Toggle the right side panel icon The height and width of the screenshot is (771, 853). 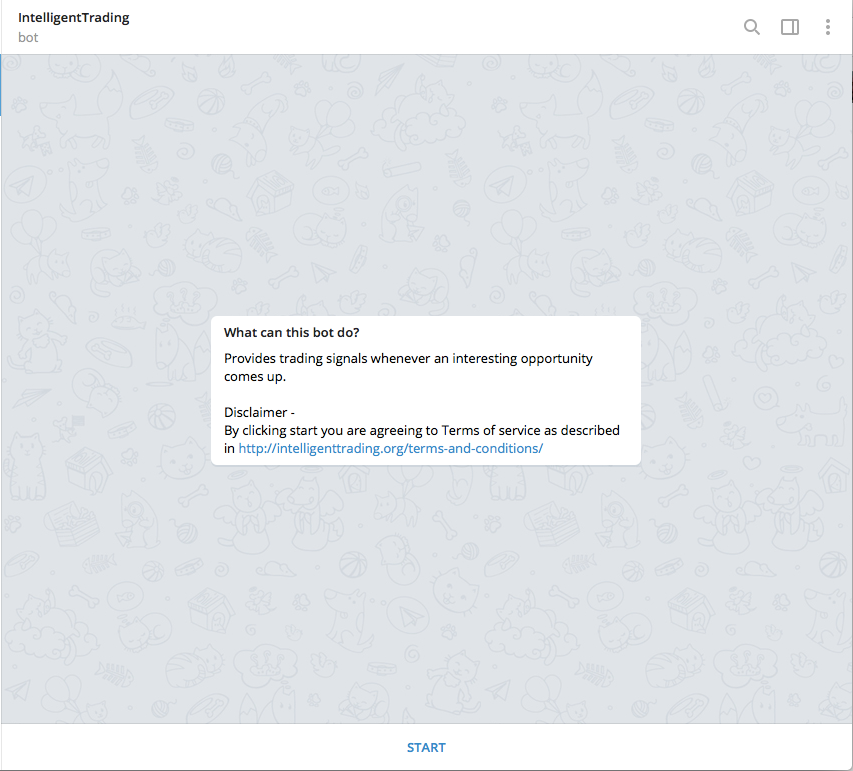click(789, 27)
